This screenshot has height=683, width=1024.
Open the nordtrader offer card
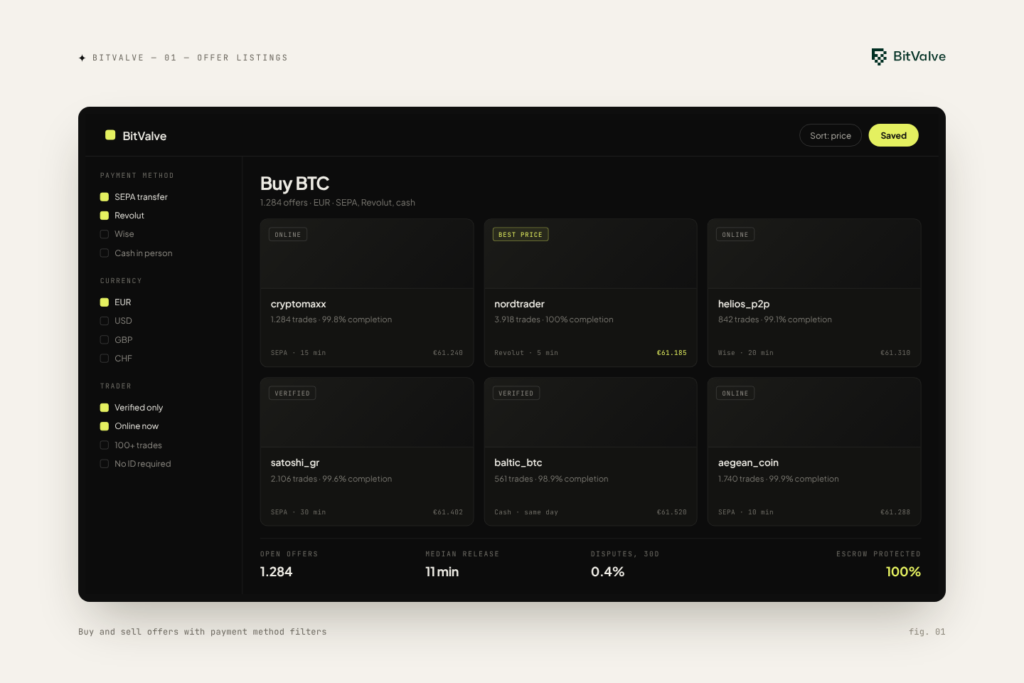tap(590, 293)
